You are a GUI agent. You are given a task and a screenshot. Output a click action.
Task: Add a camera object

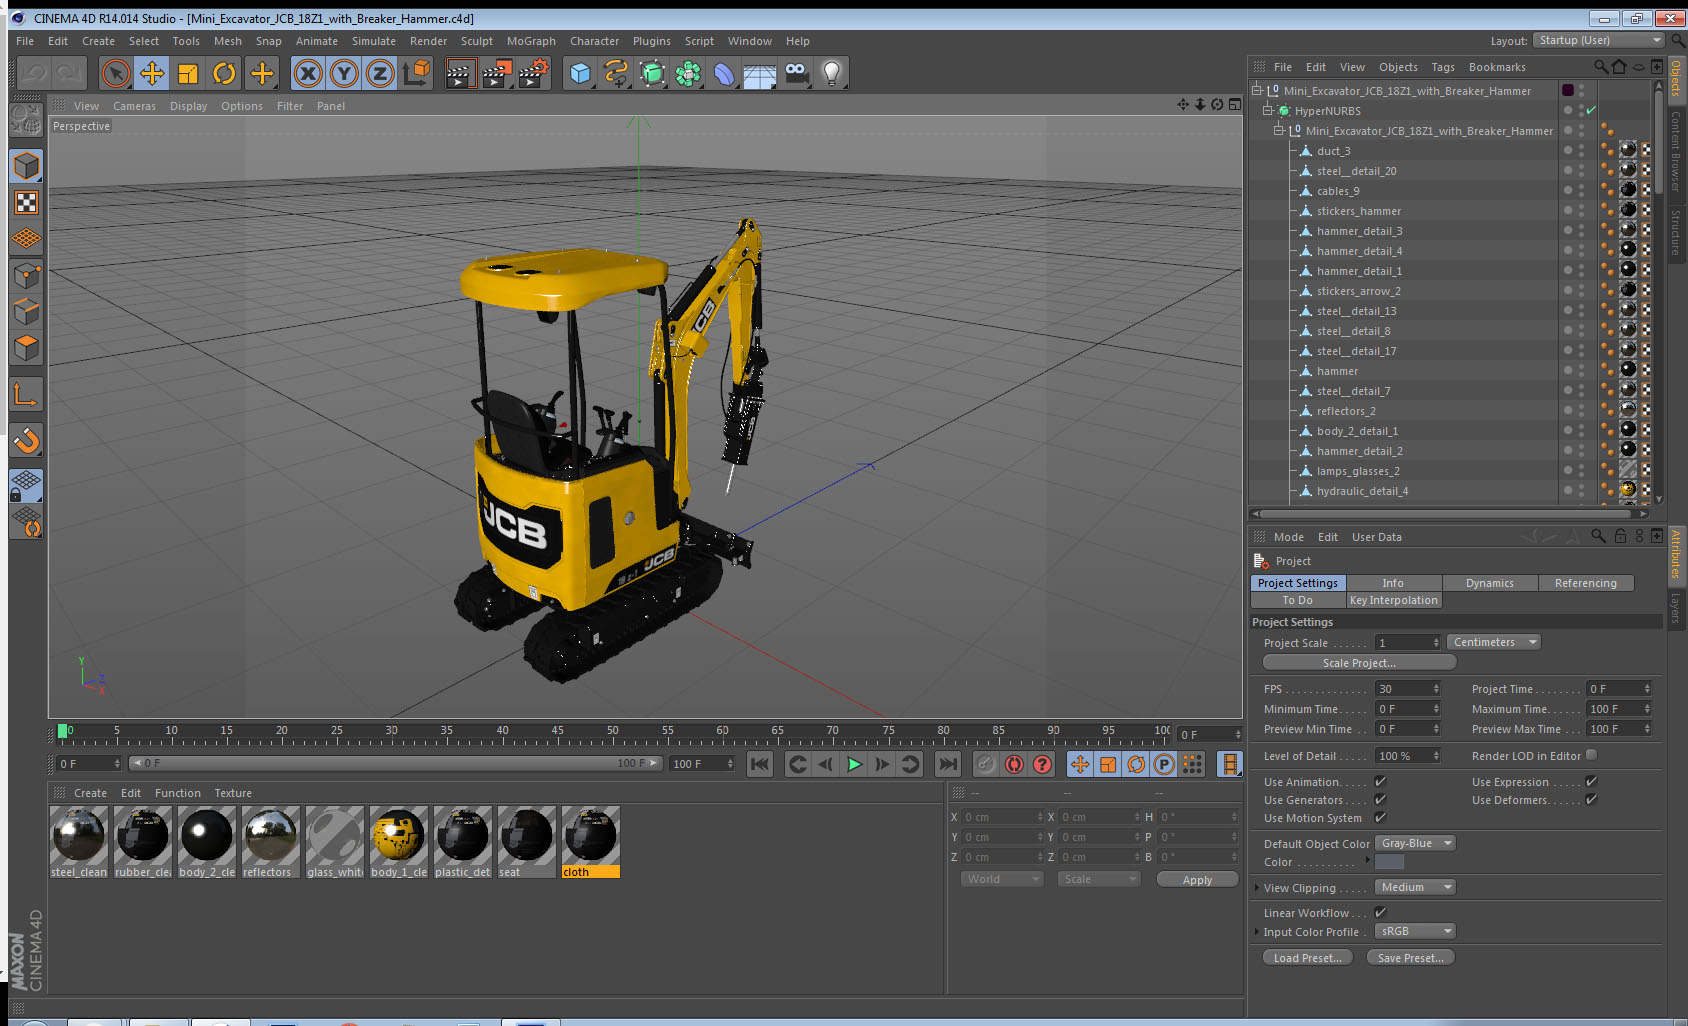pyautogui.click(x=796, y=73)
